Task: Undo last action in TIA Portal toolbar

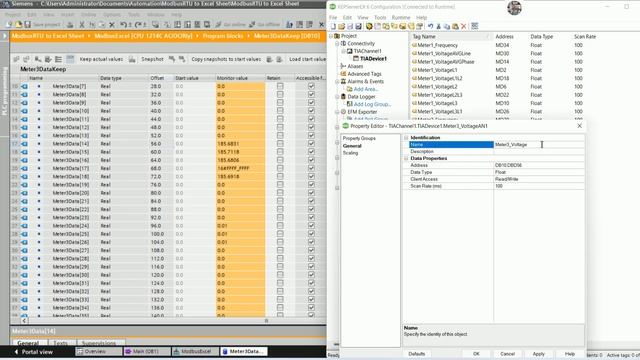Action: [124, 25]
